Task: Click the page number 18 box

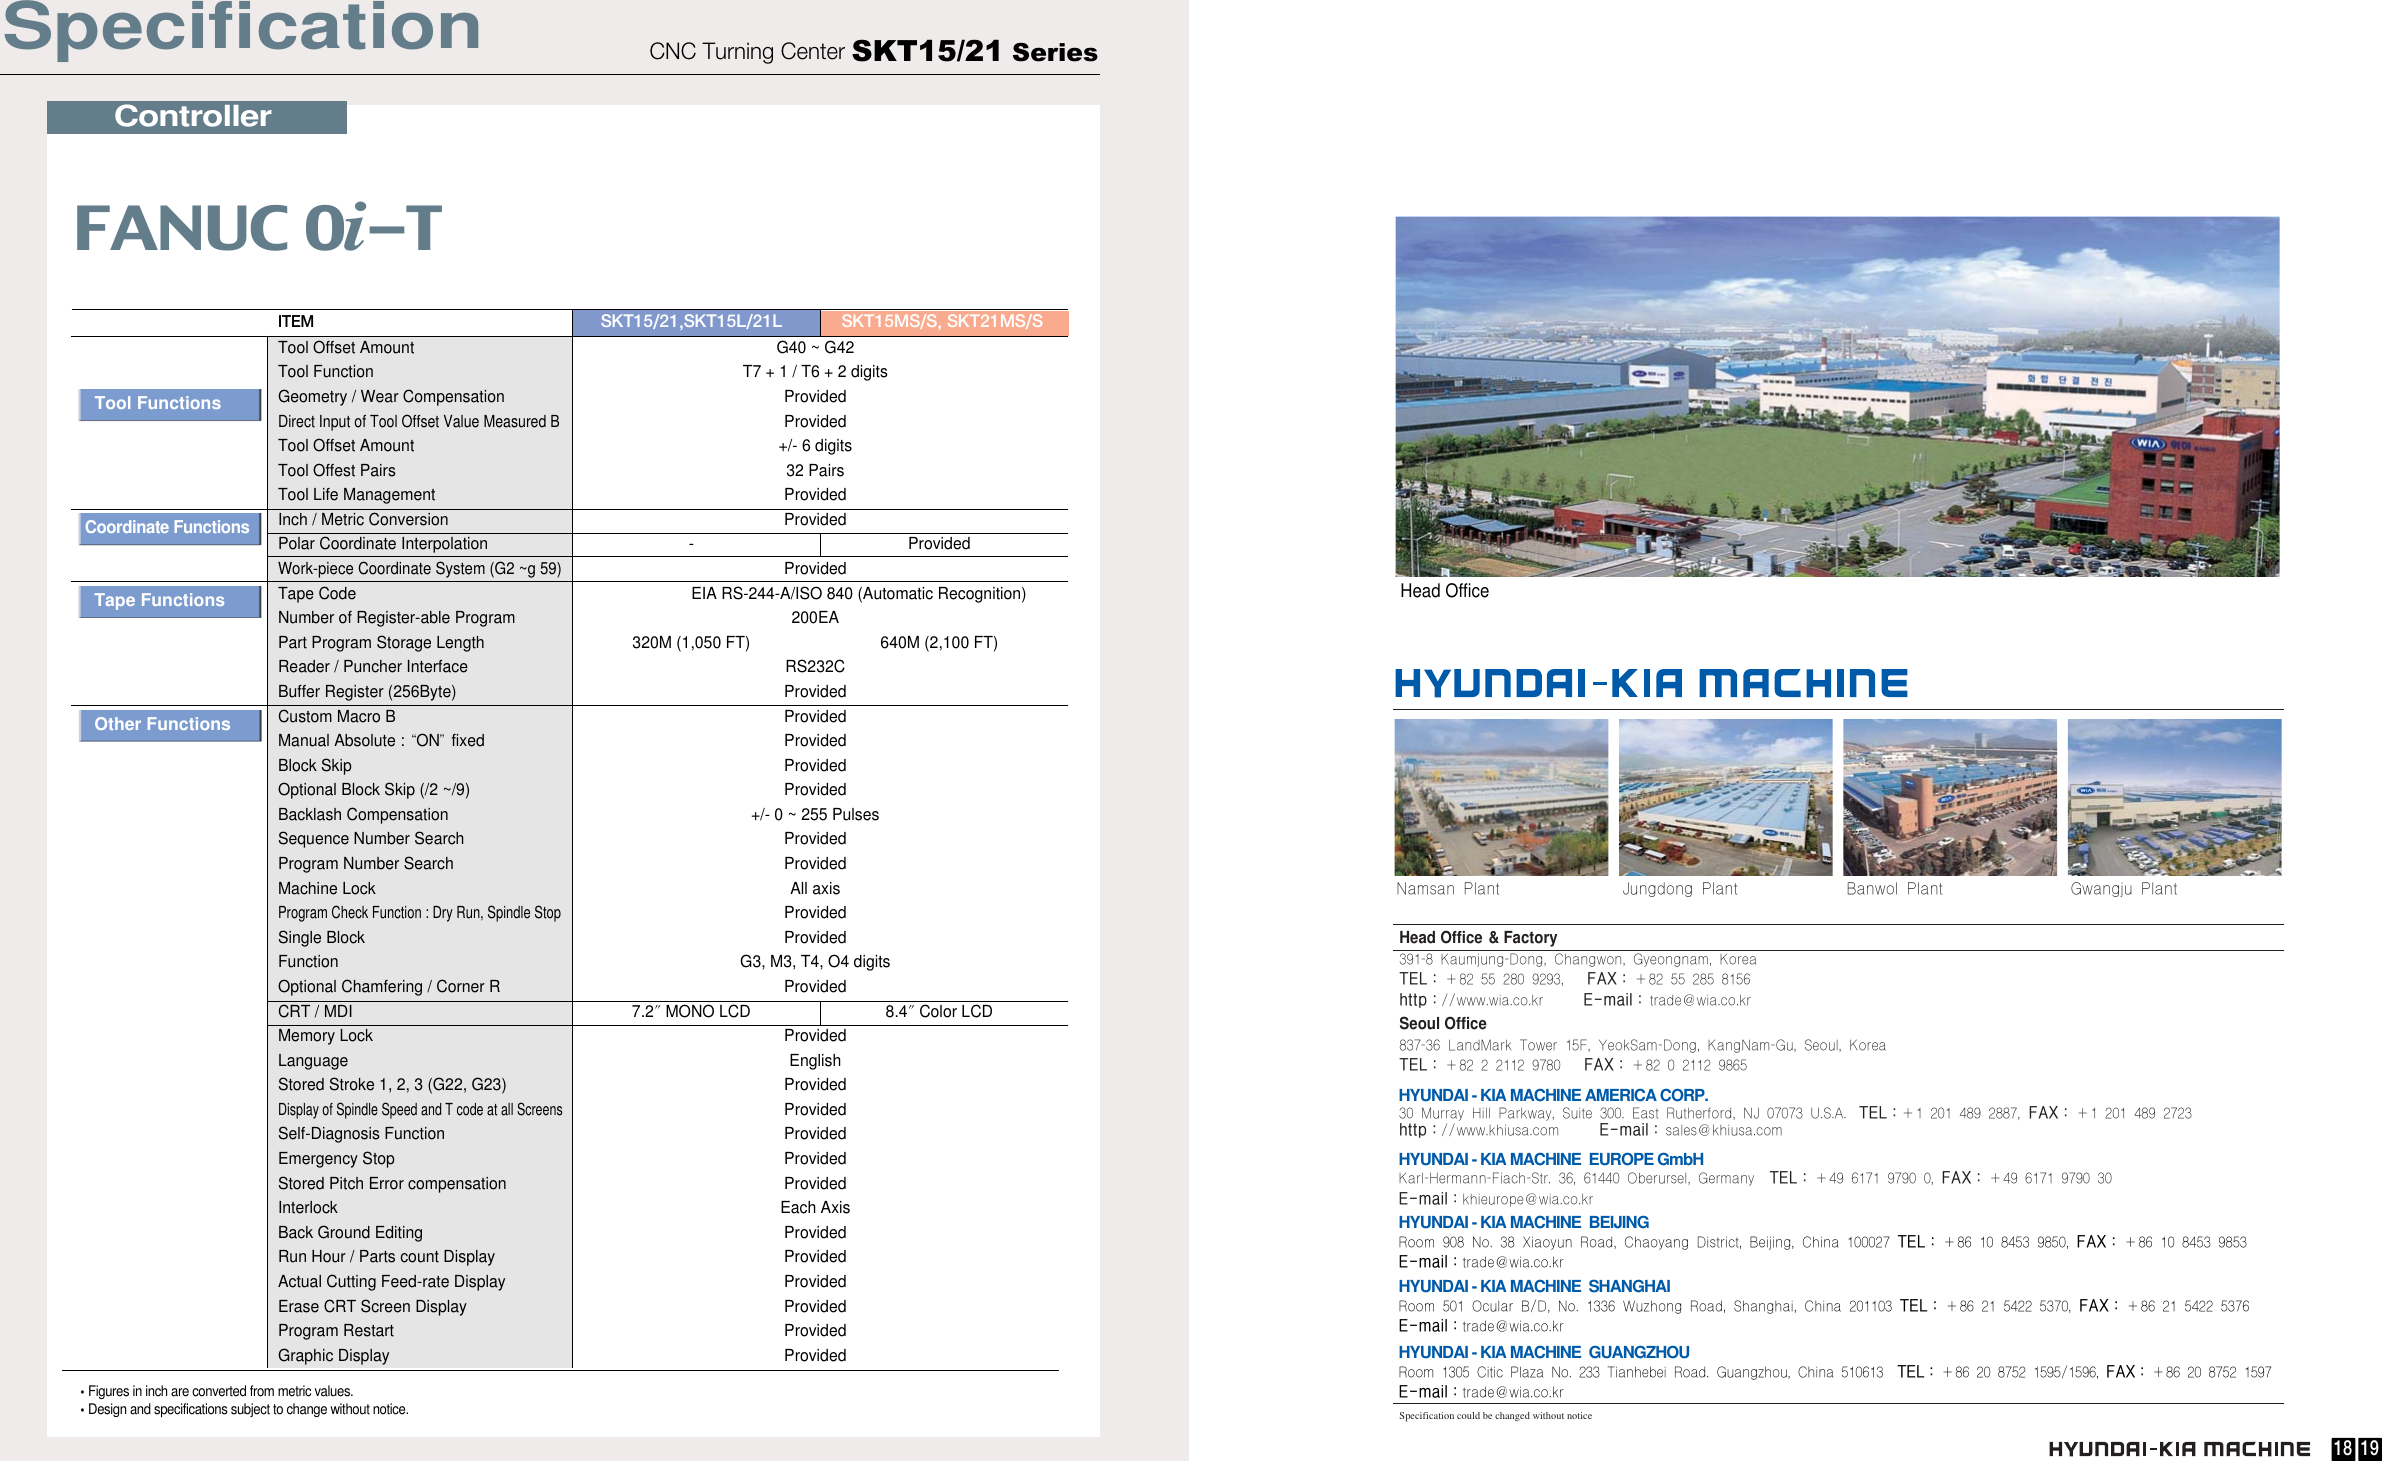Action: [2343, 1449]
